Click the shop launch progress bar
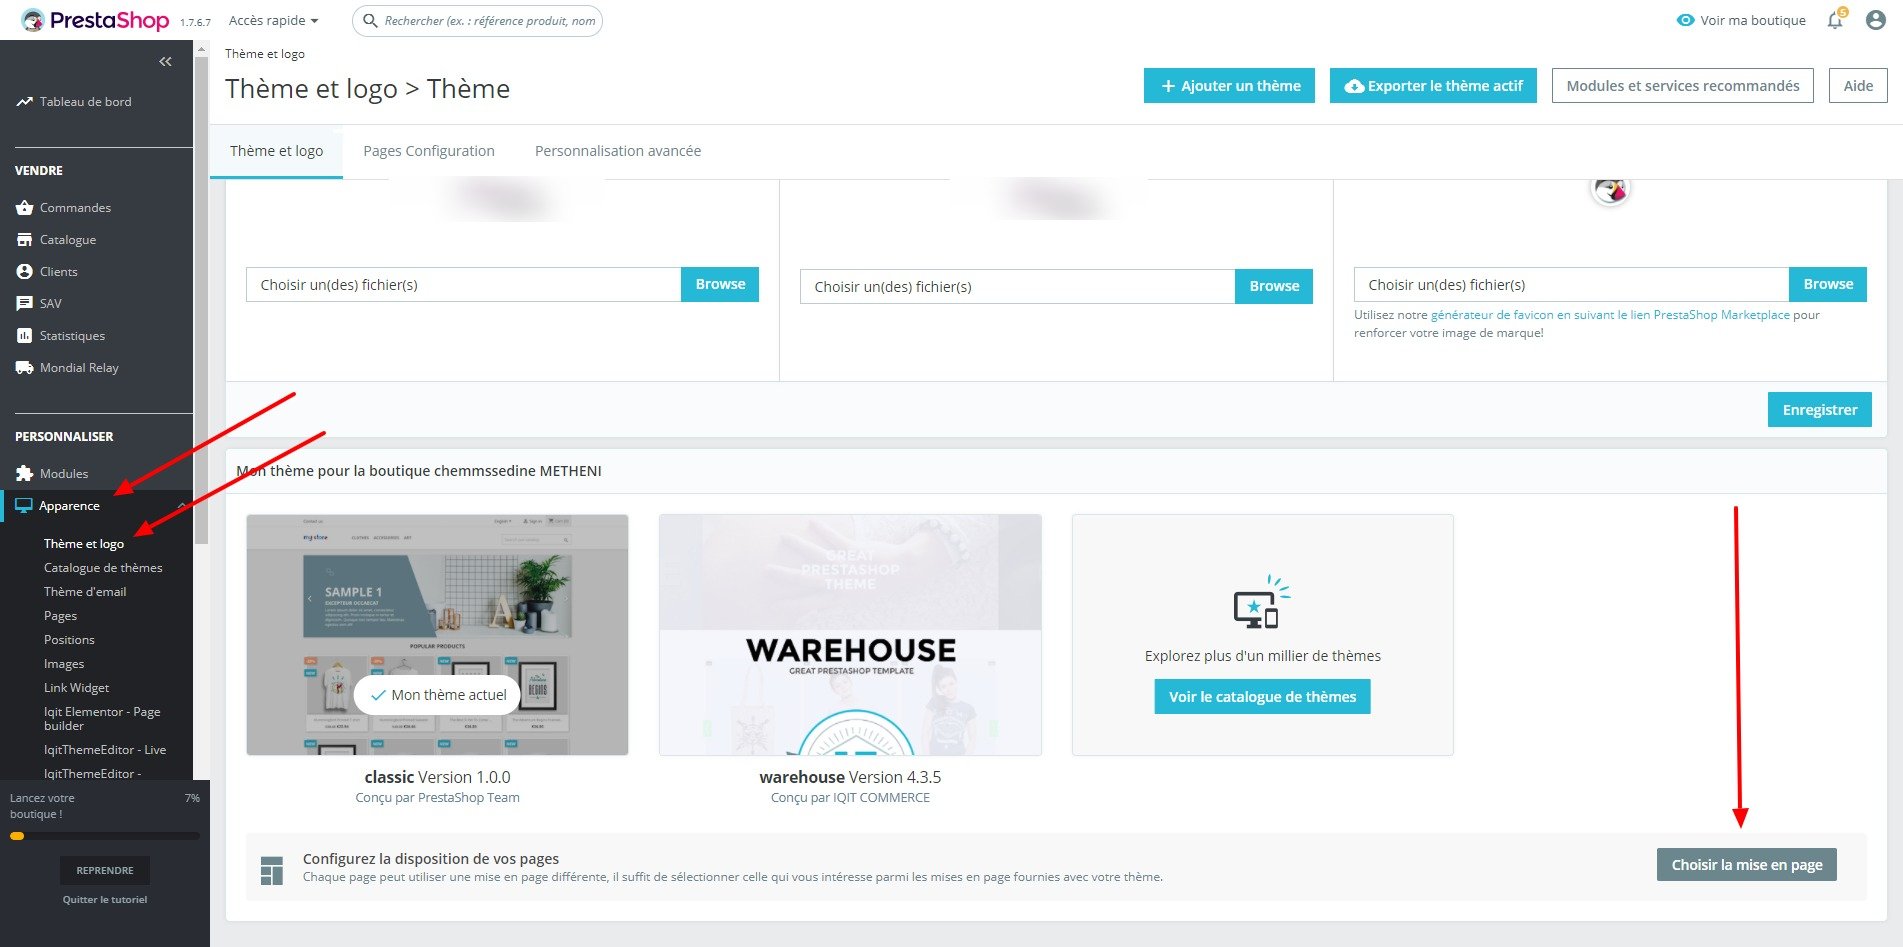1903x947 pixels. [105, 836]
